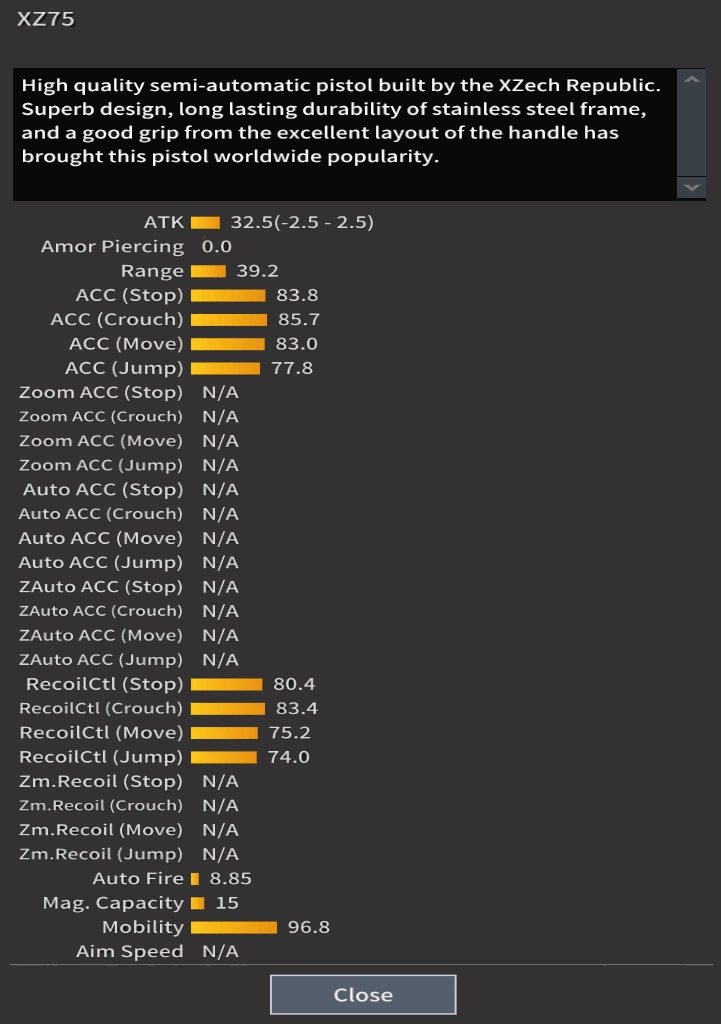Screen dimensions: 721x1024
Task: Click the ACC (Move) accuracy bar
Action: pyautogui.click(x=228, y=344)
